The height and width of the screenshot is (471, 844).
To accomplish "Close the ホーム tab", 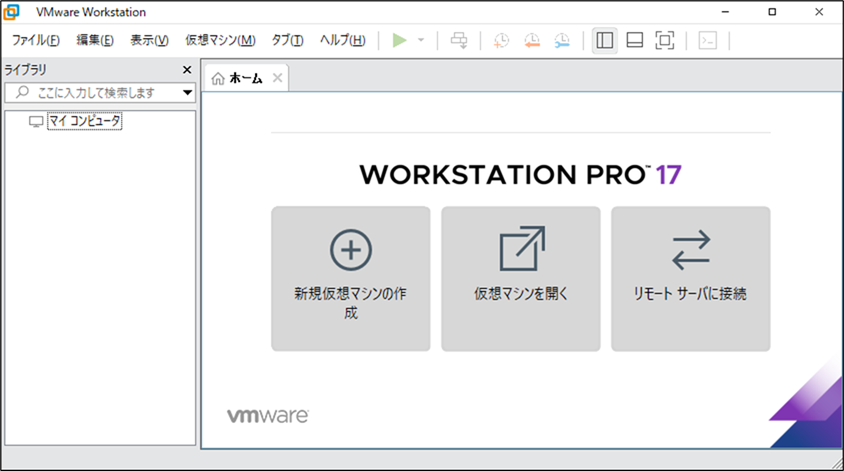I will coord(277,78).
